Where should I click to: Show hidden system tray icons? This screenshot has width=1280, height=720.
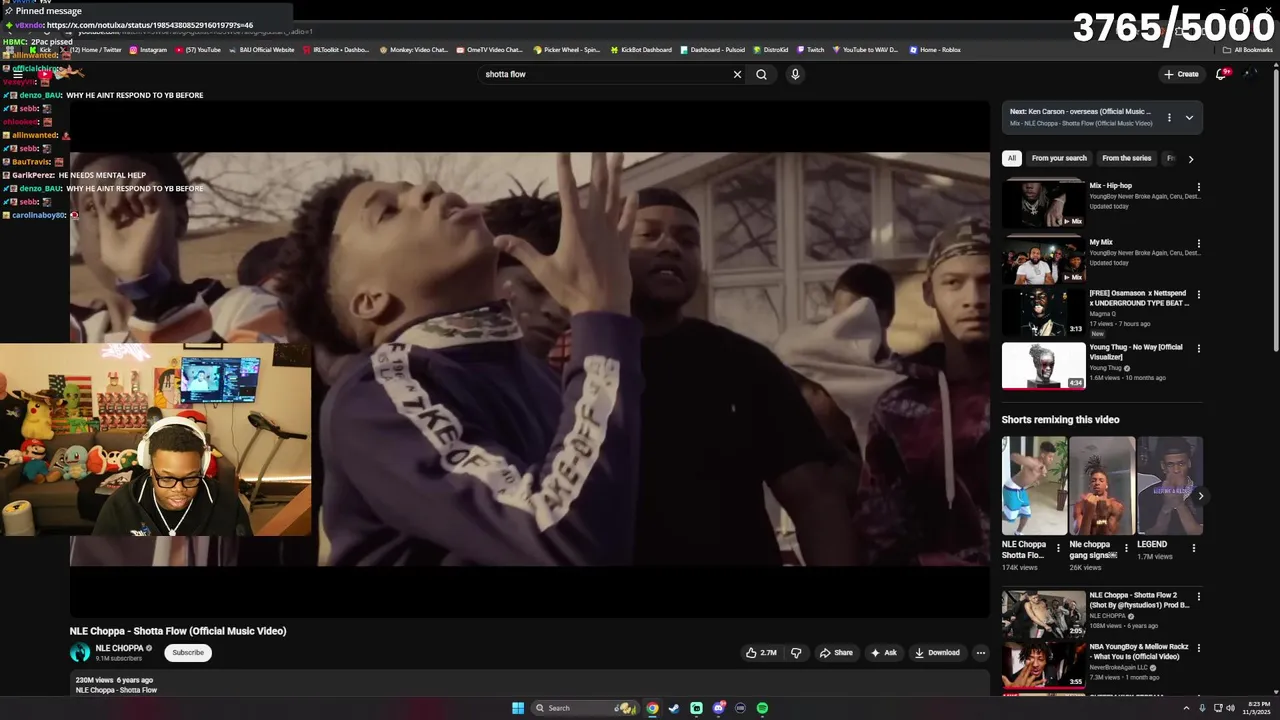click(1186, 708)
